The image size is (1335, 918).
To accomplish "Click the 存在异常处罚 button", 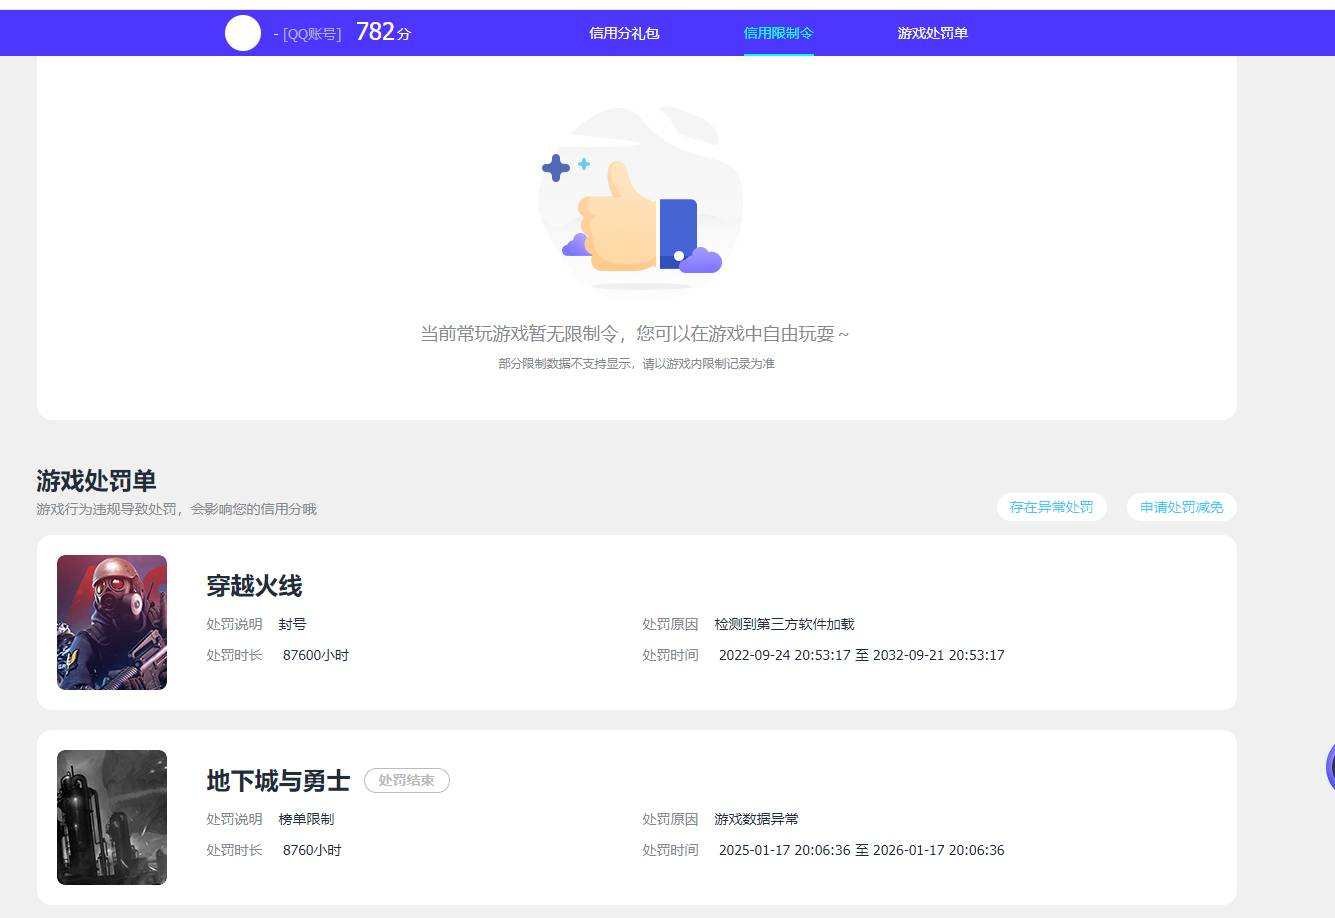I will coord(1051,507).
